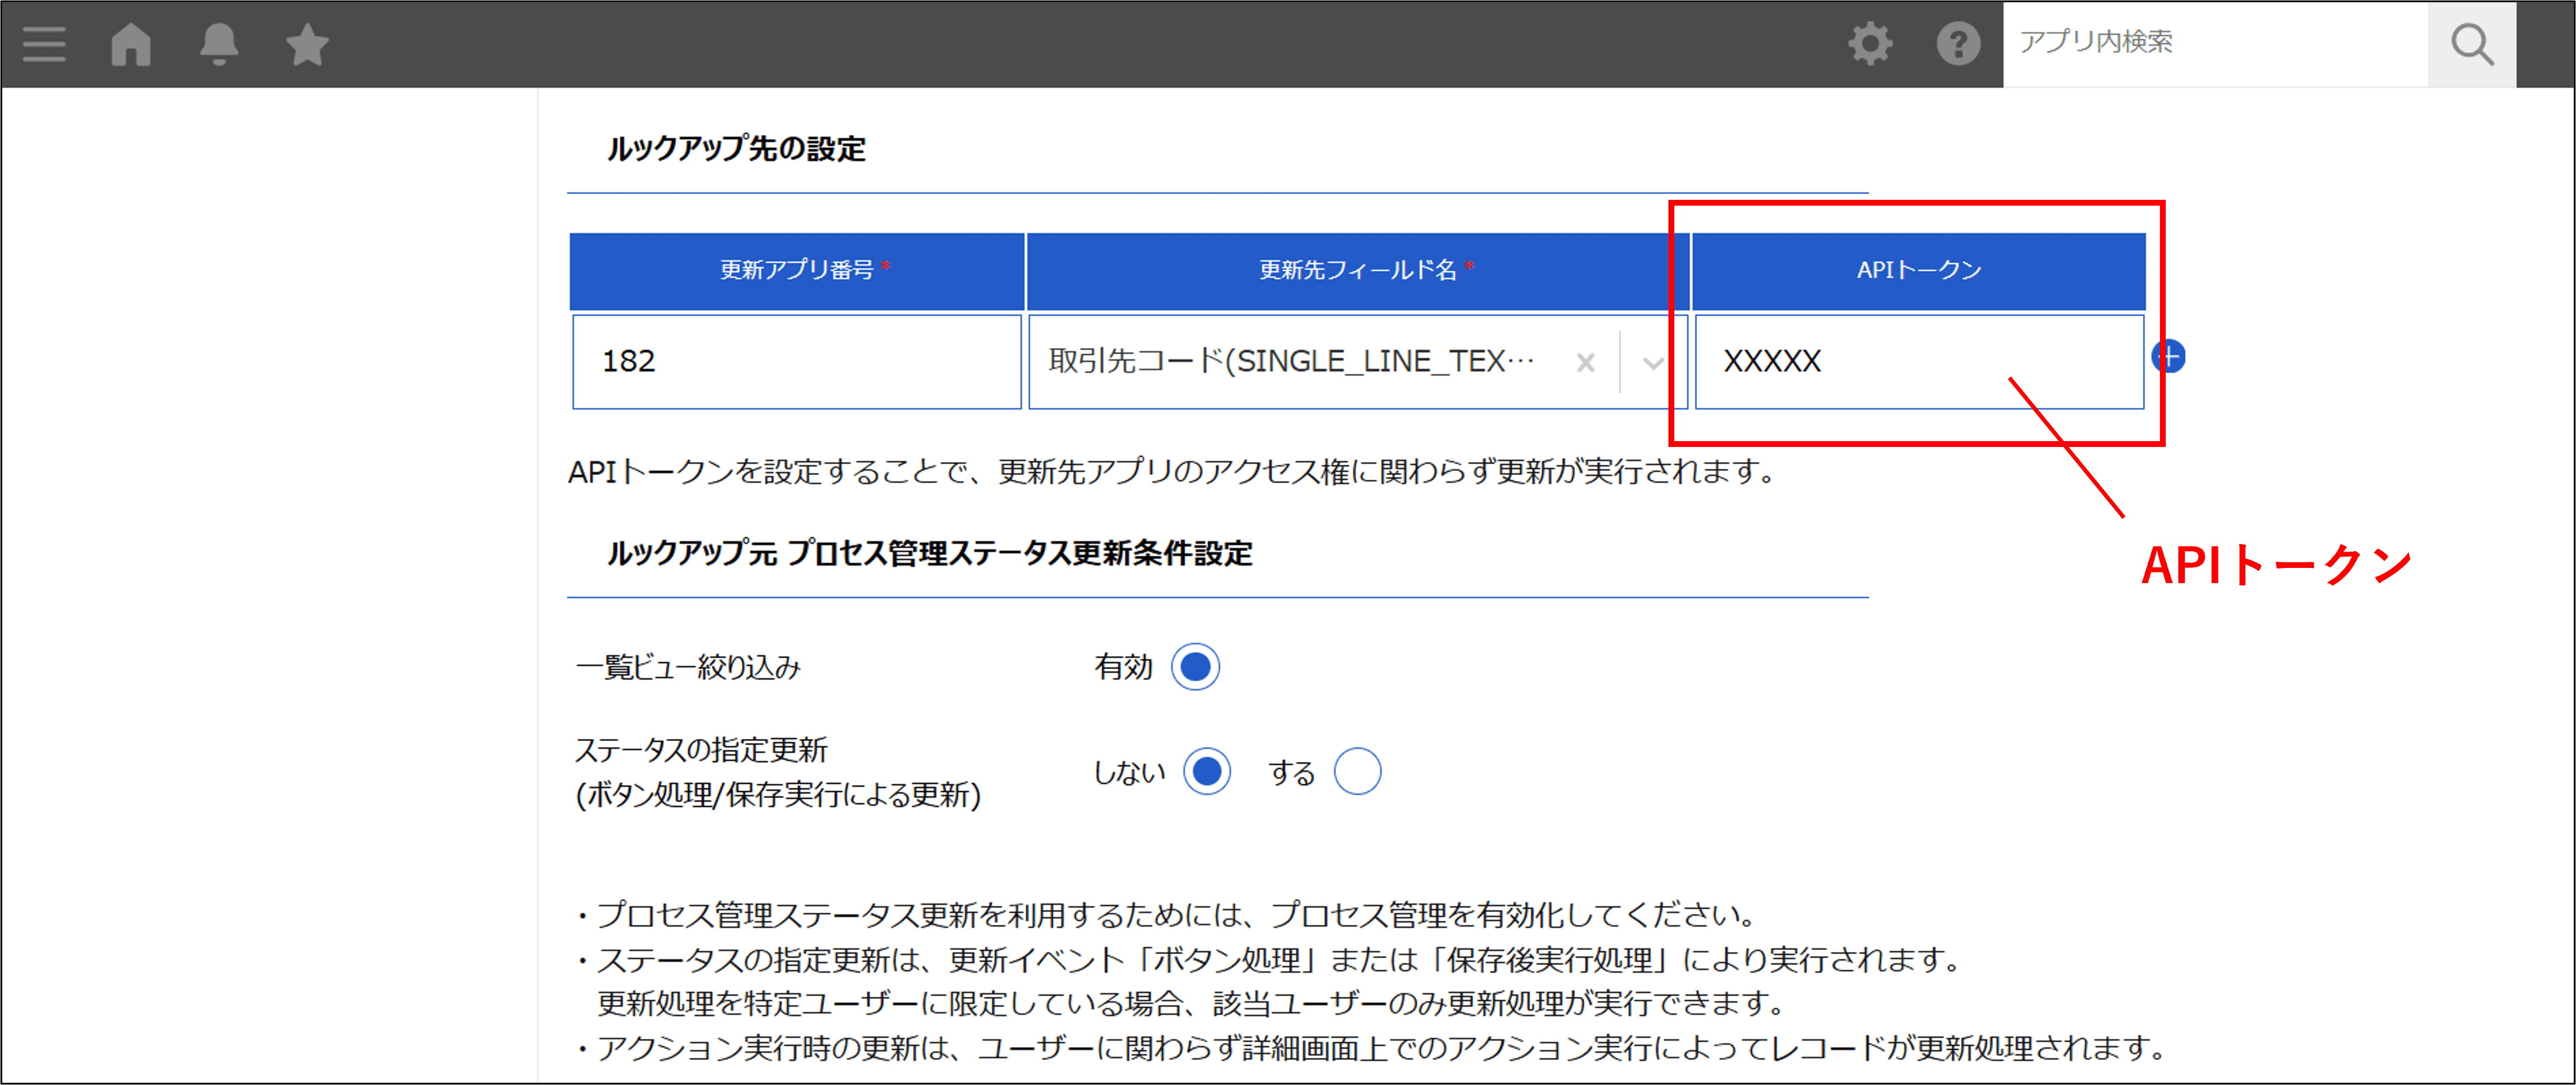Click the search magnifier icon
Image resolution: width=2576 pixels, height=1085 pixels.
pyautogui.click(x=2471, y=44)
